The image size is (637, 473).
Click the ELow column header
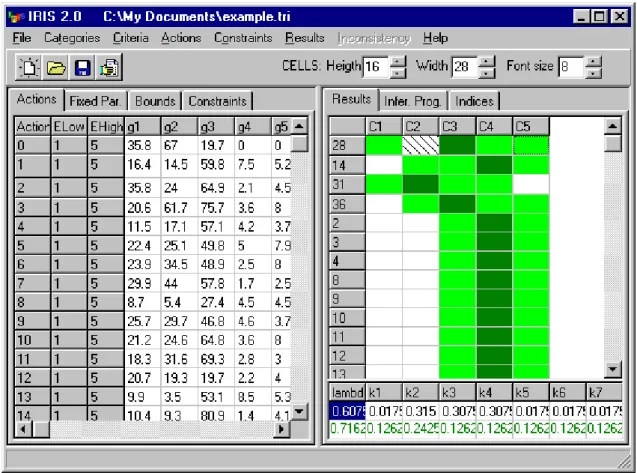(x=69, y=127)
